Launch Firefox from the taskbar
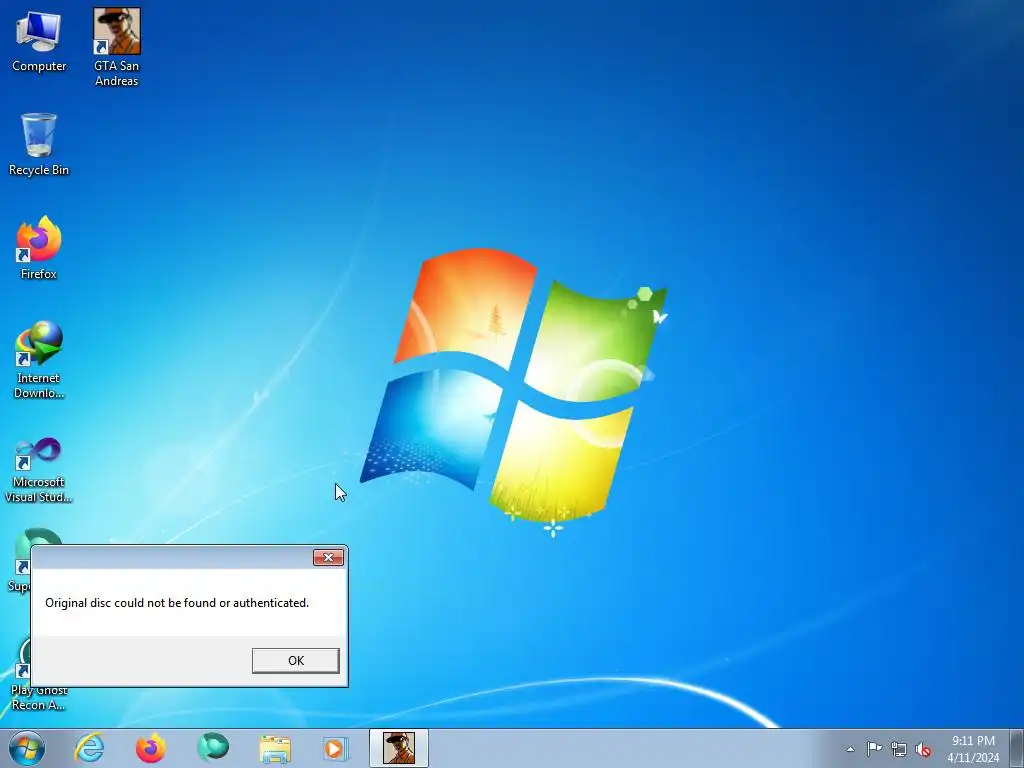This screenshot has width=1024, height=768. coord(151,748)
